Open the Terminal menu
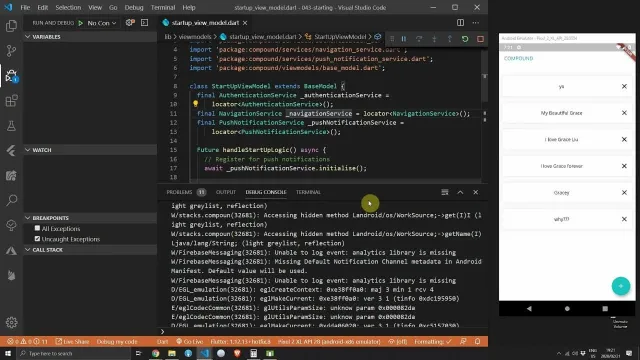 (x=162, y=7)
